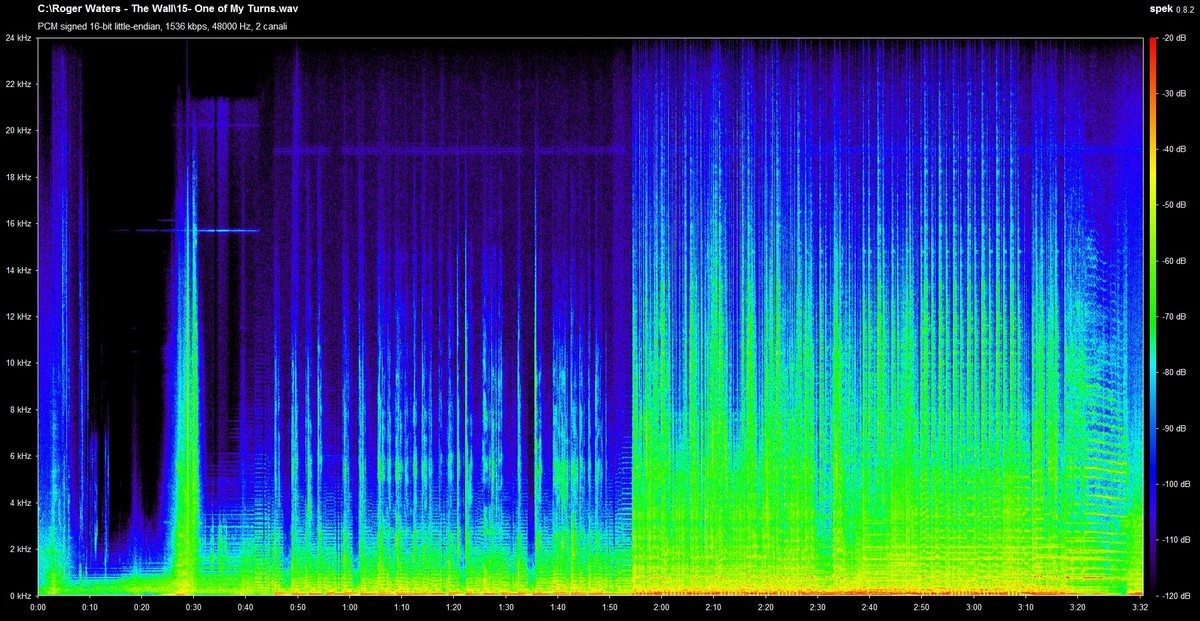Screen dimensions: 1200x621
Task: Click the 0:40 time axis label
Action: [x=246, y=607]
